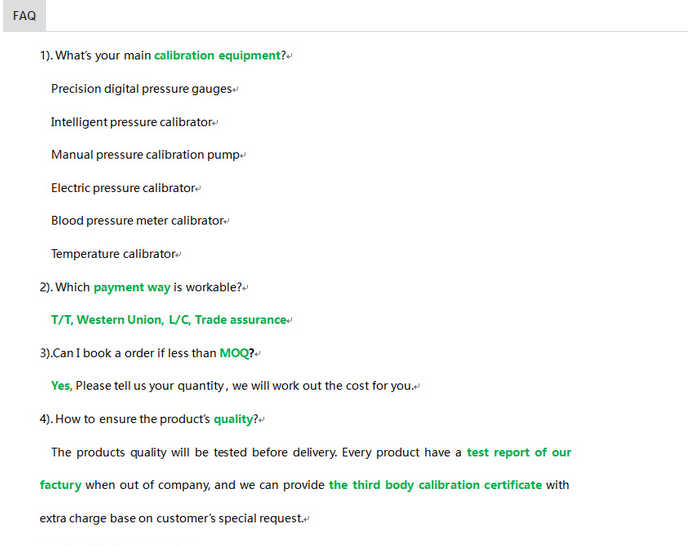Click 'the third body calibration certificate' text
688x546 pixels.
(x=435, y=485)
